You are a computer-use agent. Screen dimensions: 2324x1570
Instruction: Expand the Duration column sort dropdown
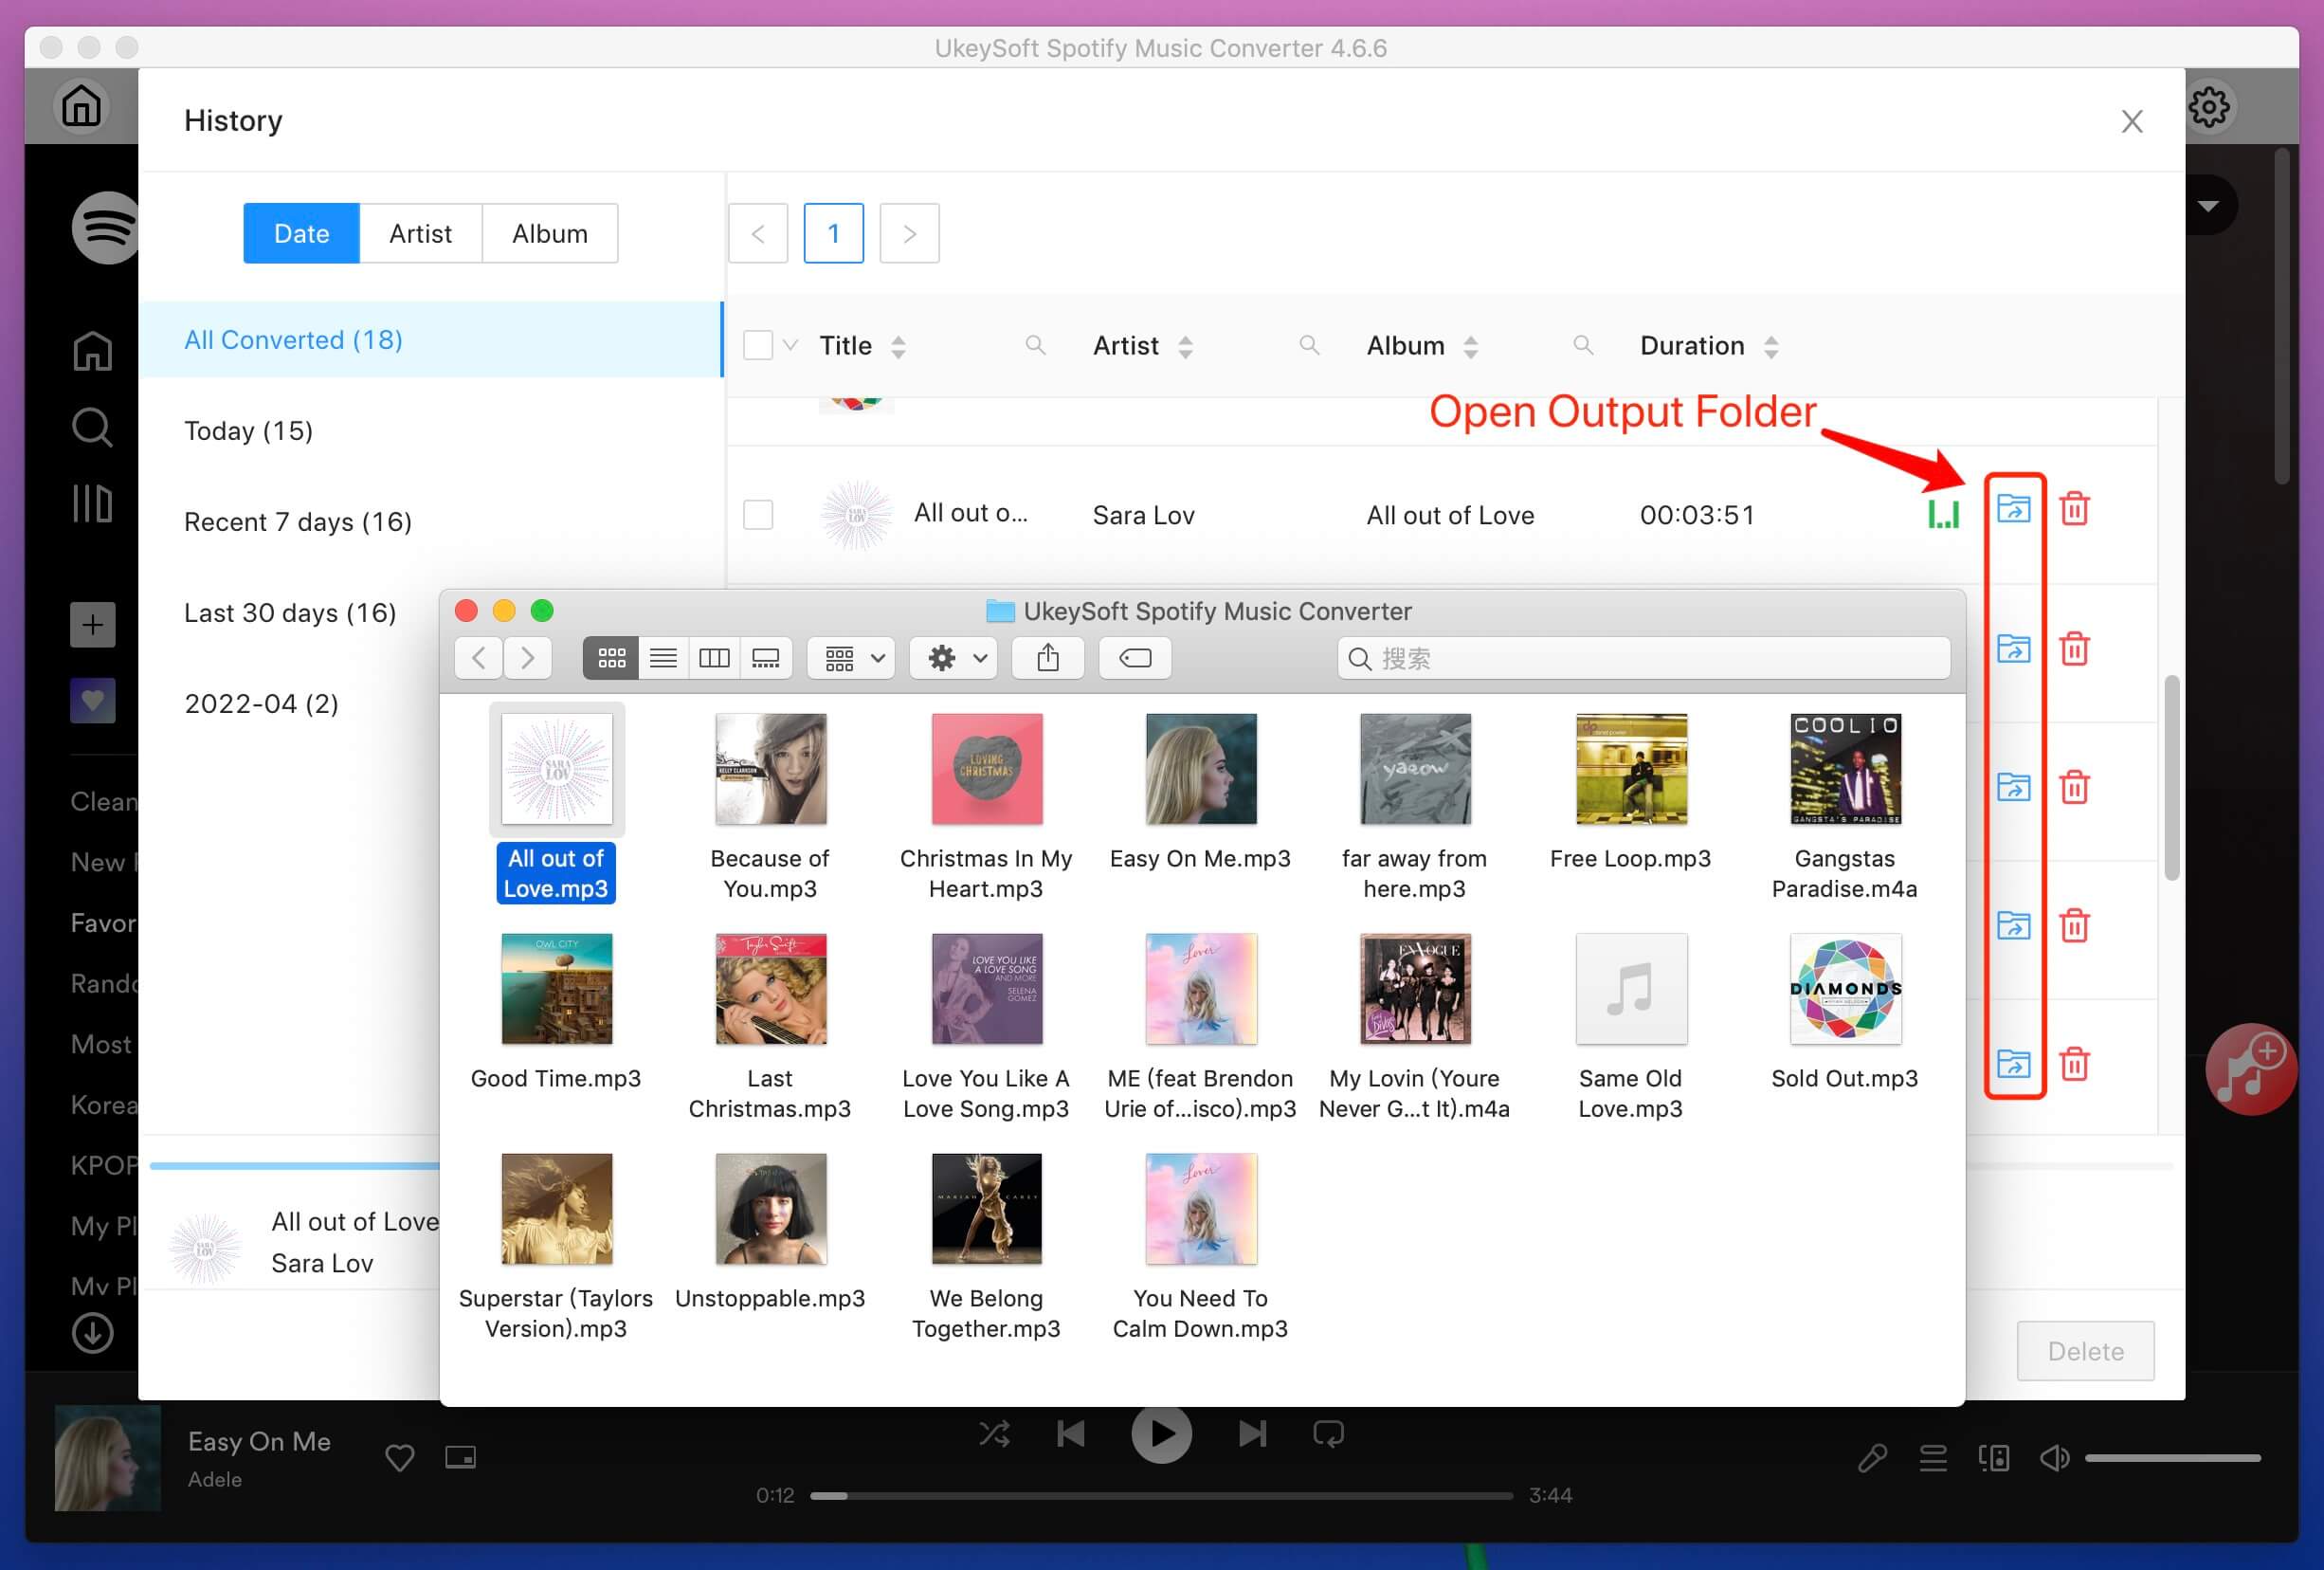point(1776,345)
